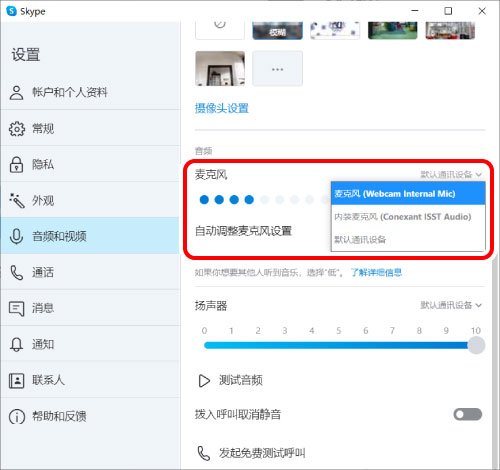Viewport: 500px width, 470px height.
Task: Click the phone icon next to 发起免费测试呼叫
Action: click(204, 453)
